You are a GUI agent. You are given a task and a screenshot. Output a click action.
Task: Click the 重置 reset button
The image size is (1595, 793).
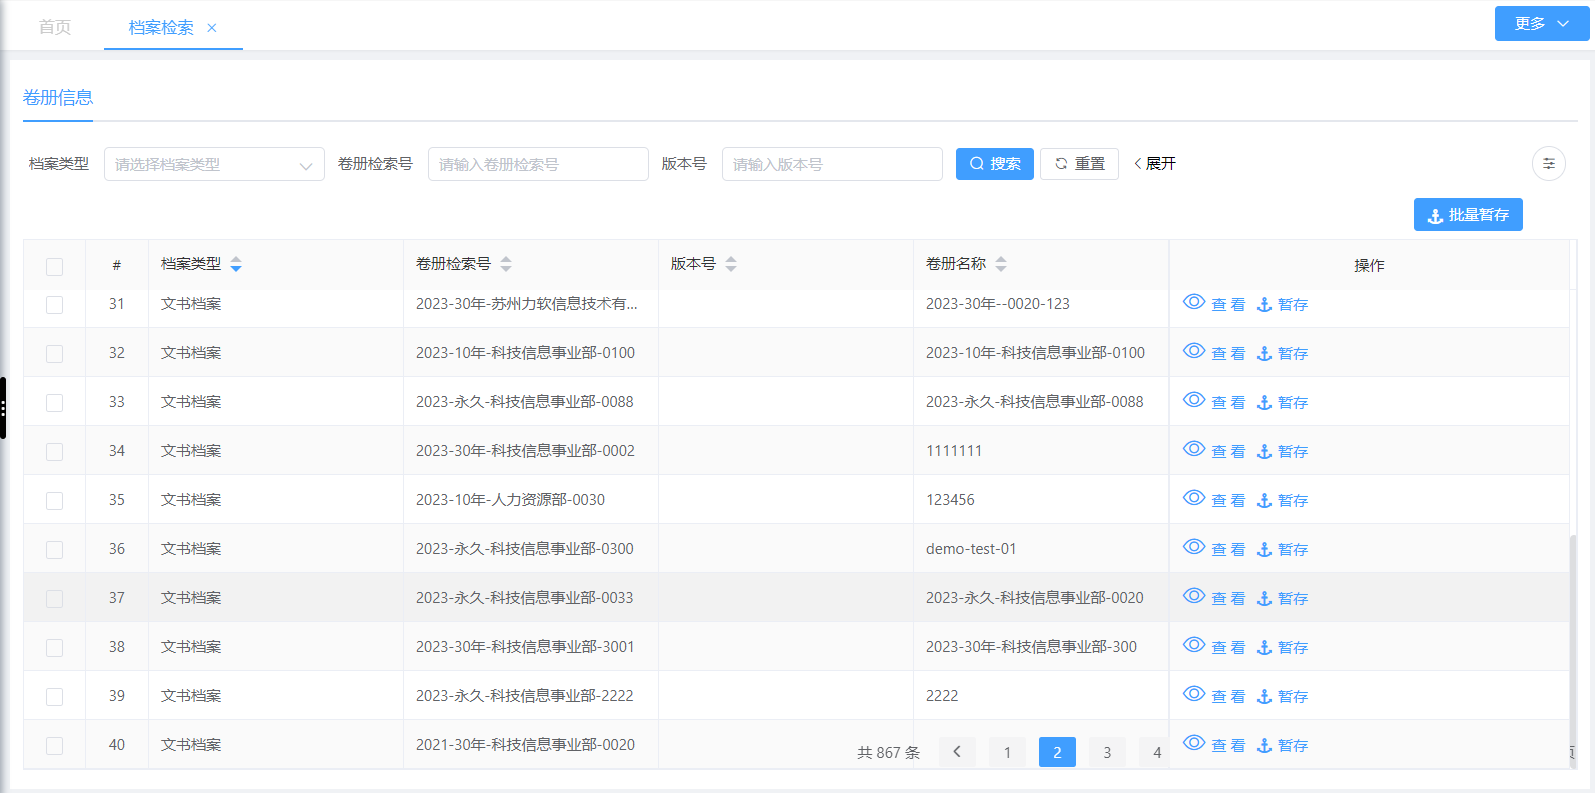tap(1079, 164)
